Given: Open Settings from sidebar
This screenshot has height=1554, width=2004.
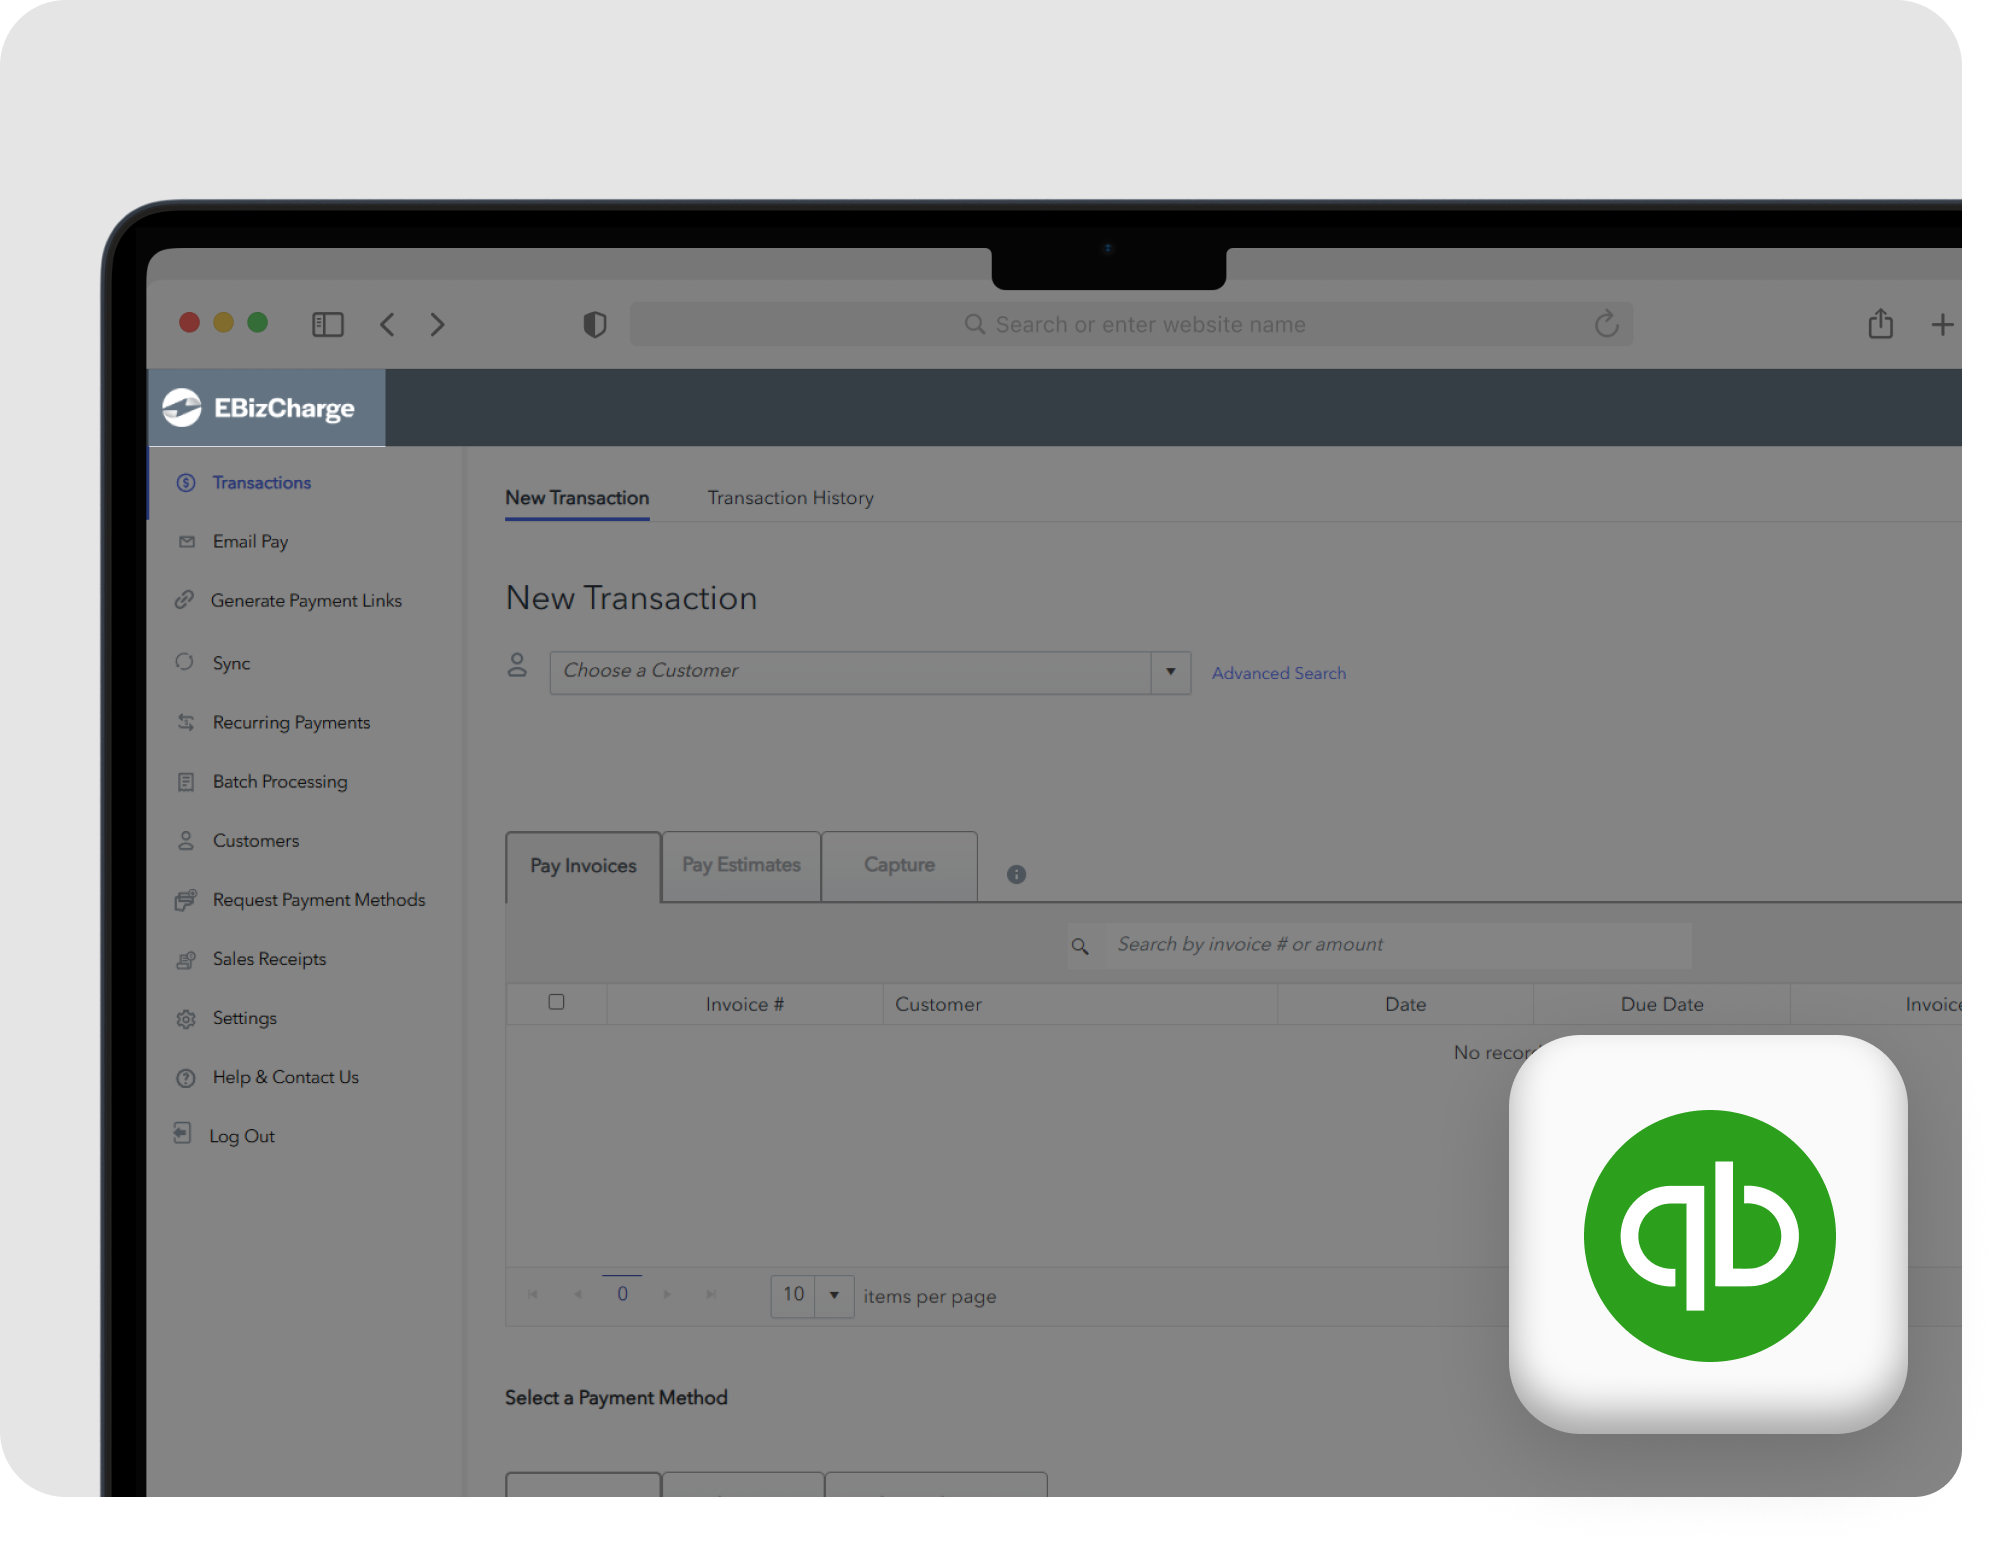Looking at the screenshot, I should [245, 1018].
